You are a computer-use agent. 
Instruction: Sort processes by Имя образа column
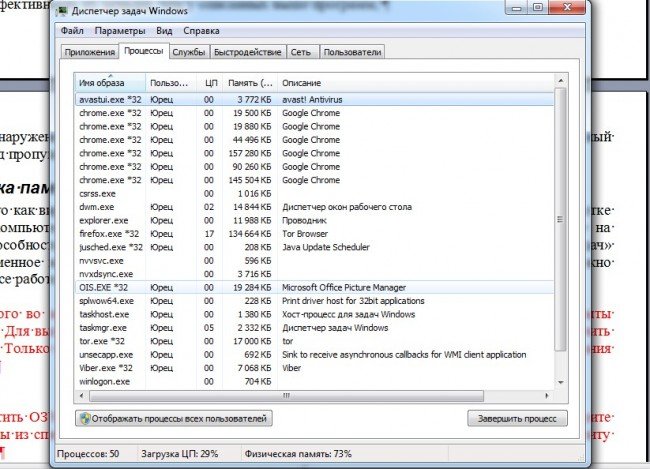tap(110, 82)
